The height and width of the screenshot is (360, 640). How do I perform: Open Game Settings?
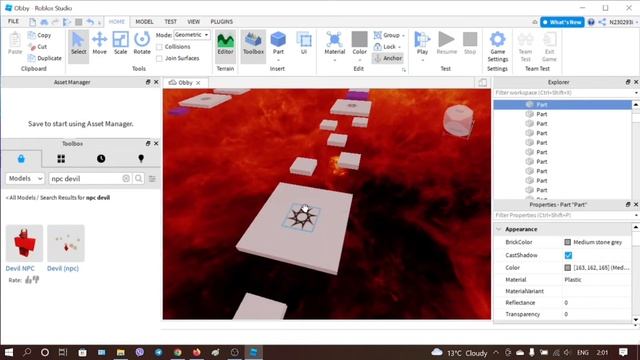click(497, 47)
